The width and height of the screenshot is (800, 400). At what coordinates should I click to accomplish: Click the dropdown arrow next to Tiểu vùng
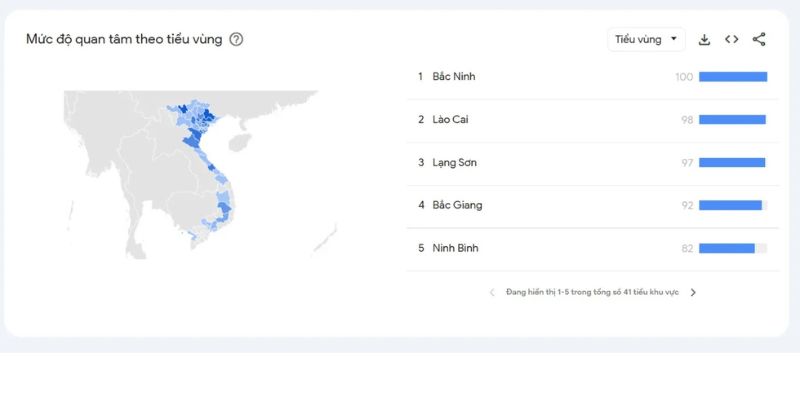pyautogui.click(x=673, y=39)
